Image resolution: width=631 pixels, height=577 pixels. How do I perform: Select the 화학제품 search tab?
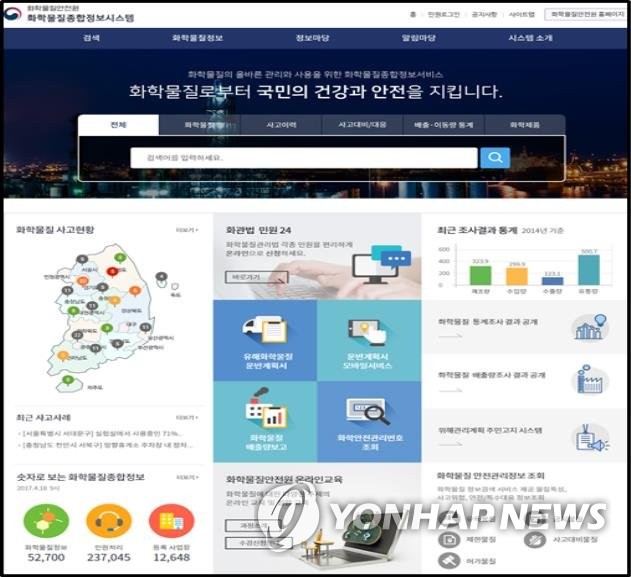524,125
